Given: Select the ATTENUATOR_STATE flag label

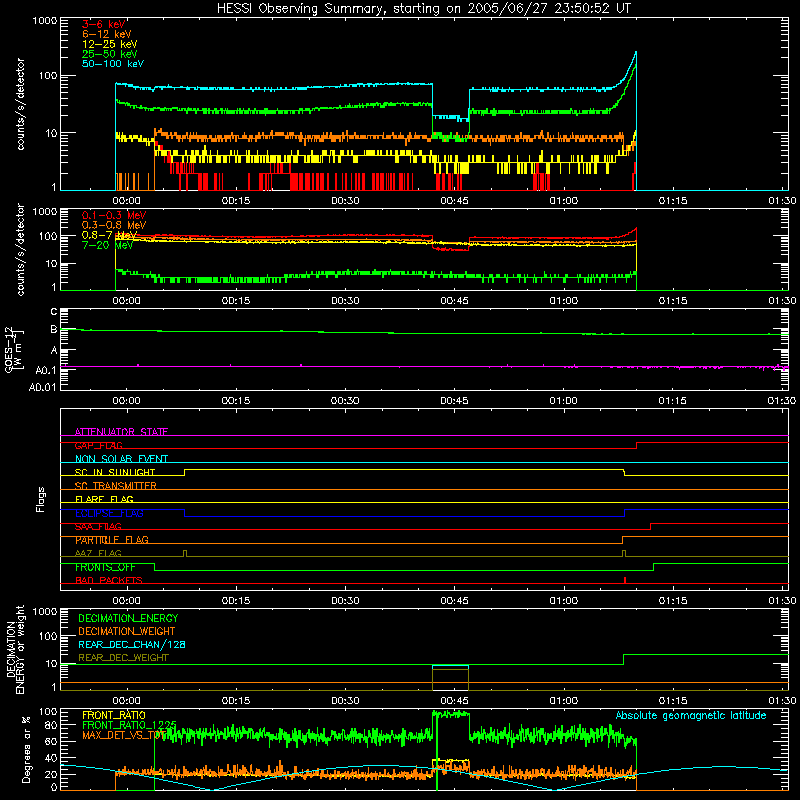Looking at the screenshot, I should 121,432.
